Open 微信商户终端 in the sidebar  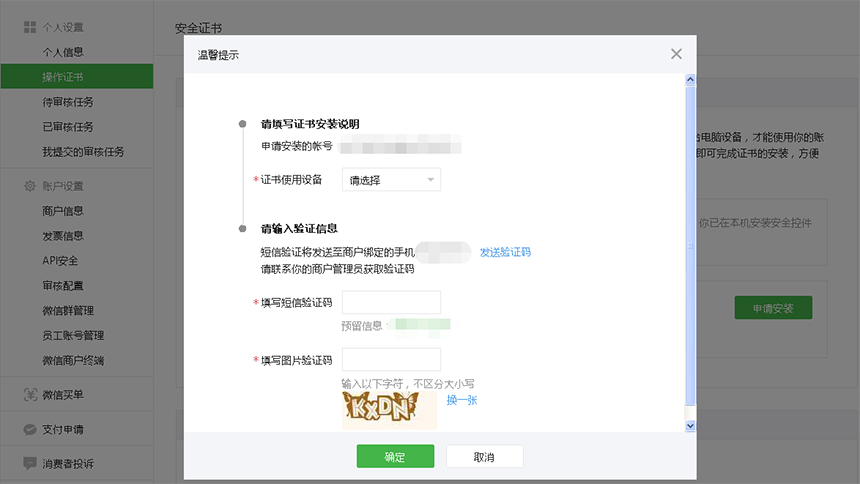click(73, 361)
